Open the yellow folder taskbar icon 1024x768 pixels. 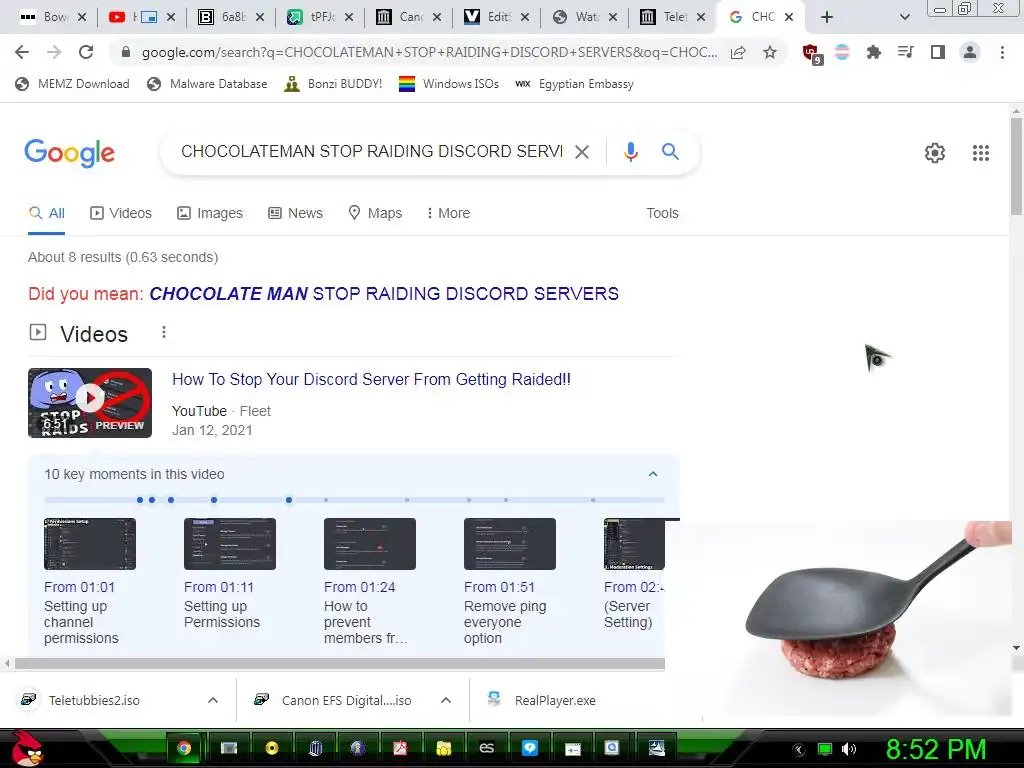(x=443, y=748)
